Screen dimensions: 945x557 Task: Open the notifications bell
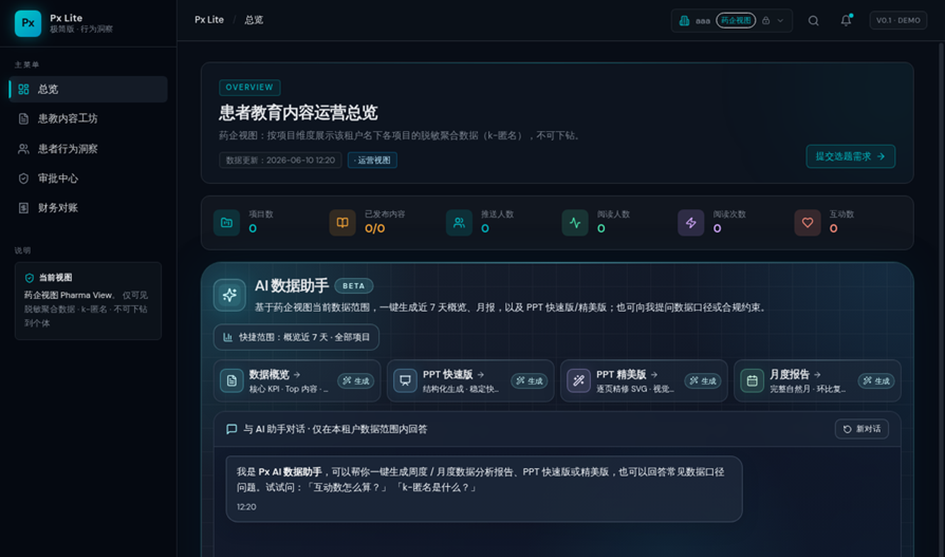click(x=846, y=20)
